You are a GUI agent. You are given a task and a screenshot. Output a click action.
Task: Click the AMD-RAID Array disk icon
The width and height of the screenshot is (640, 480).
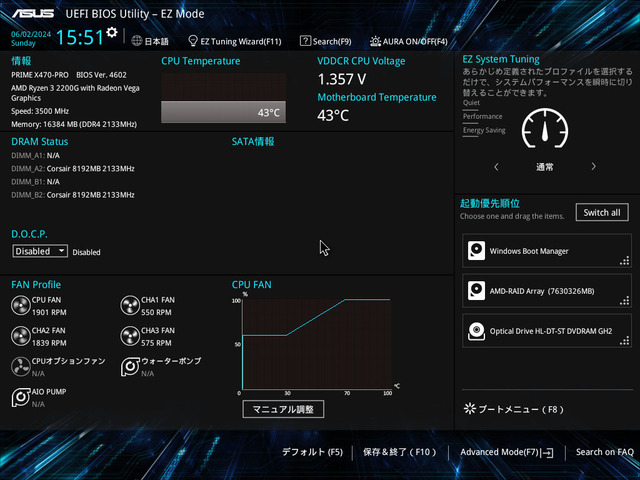[x=476, y=291]
